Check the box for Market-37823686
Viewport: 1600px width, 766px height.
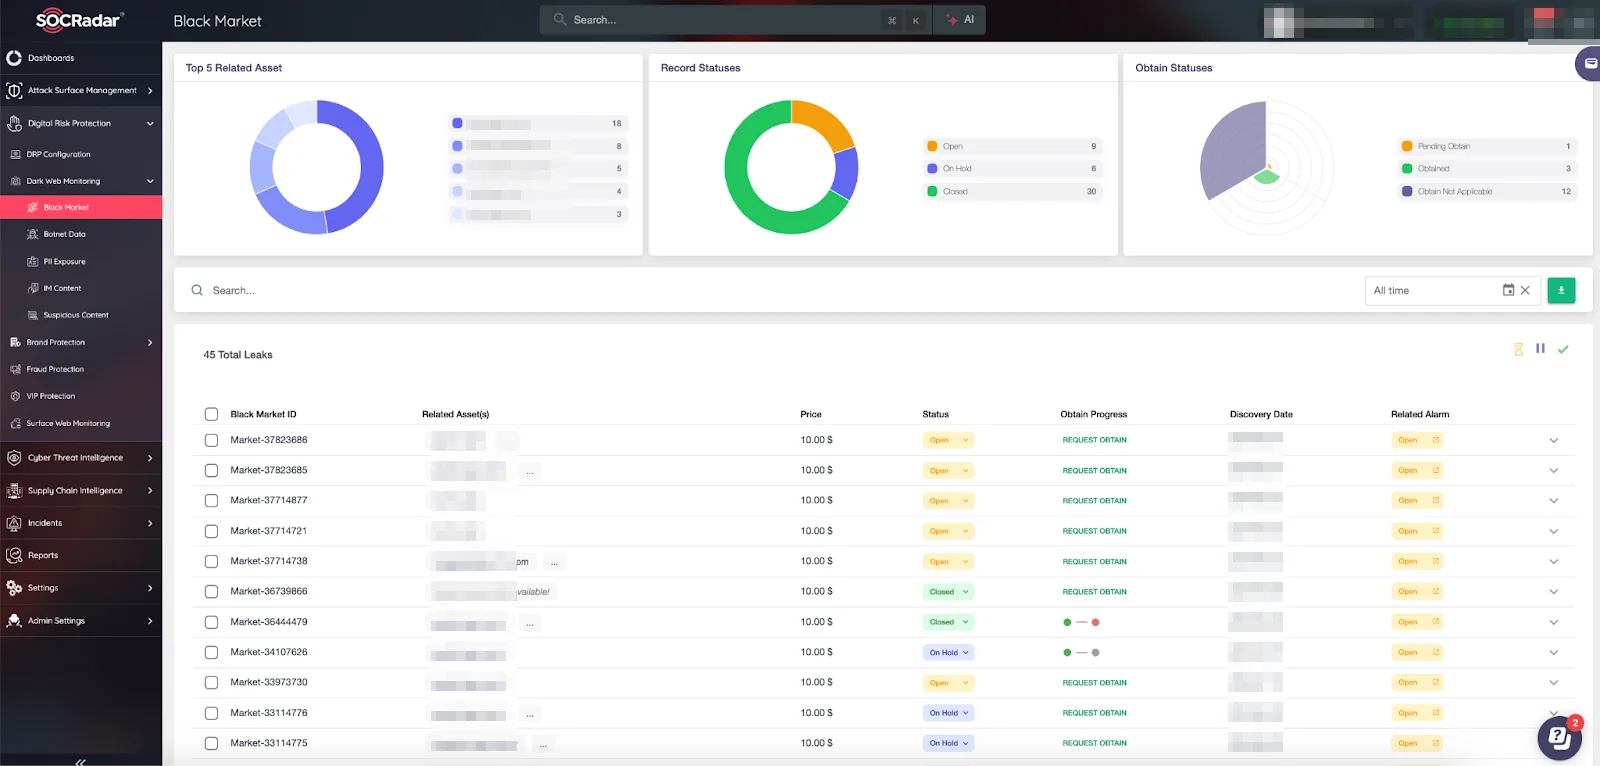211,440
